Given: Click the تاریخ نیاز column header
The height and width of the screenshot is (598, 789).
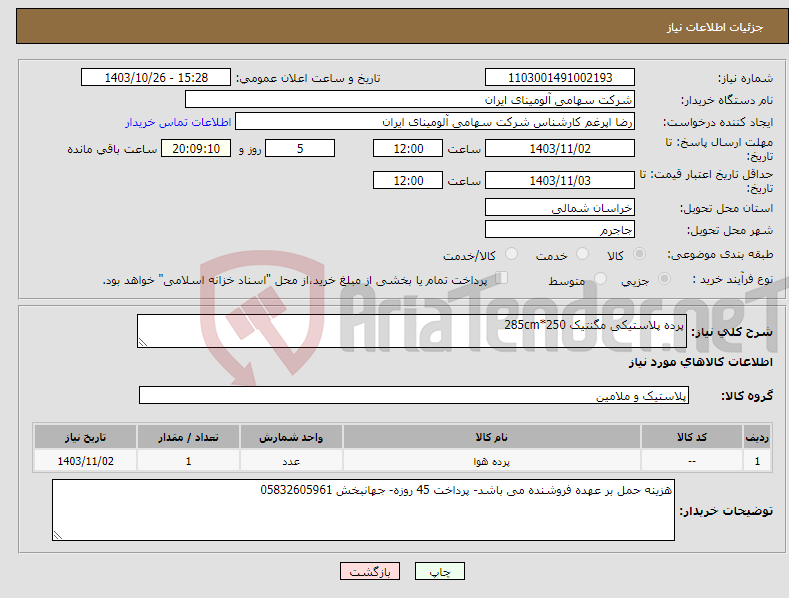Looking at the screenshot, I should (85, 437).
